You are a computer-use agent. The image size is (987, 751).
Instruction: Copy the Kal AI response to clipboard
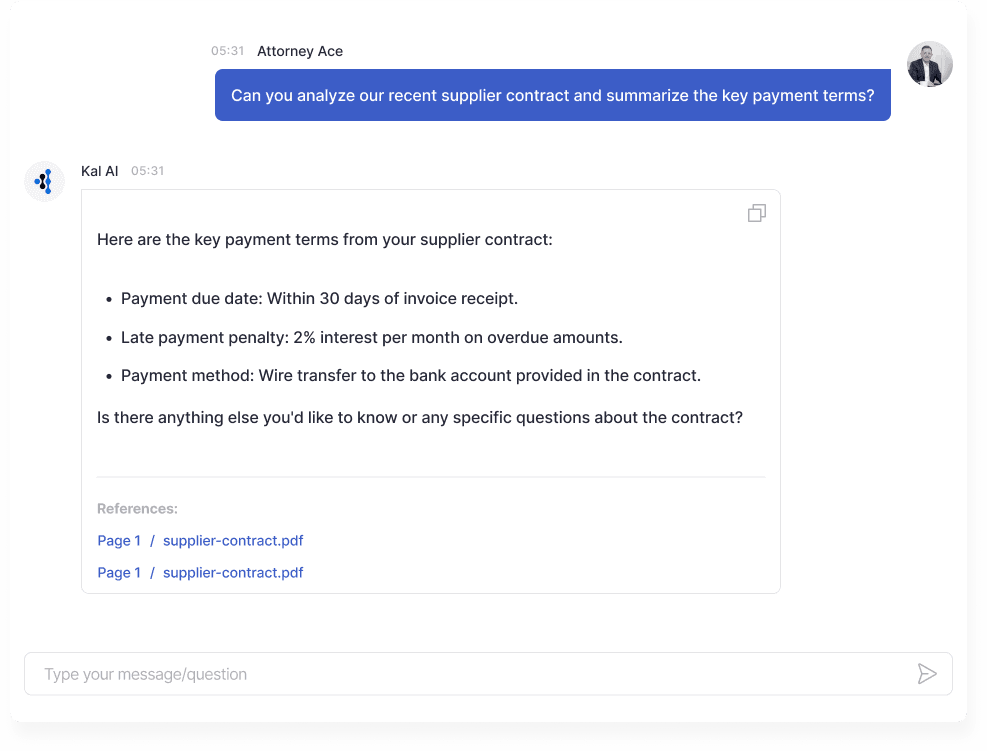757,213
